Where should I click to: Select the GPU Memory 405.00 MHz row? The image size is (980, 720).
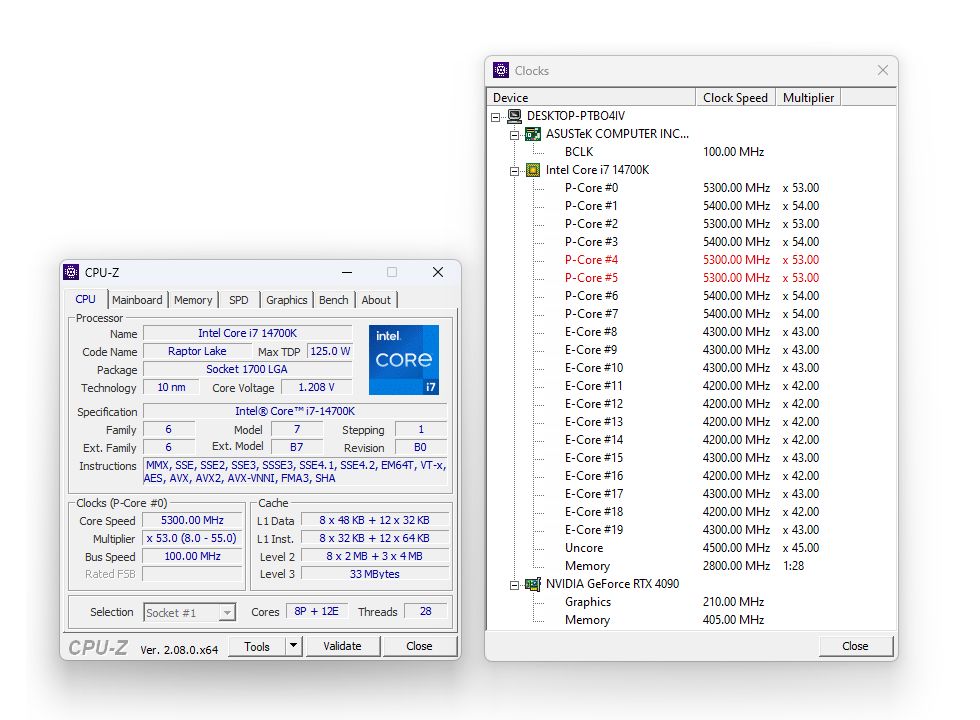coord(691,620)
